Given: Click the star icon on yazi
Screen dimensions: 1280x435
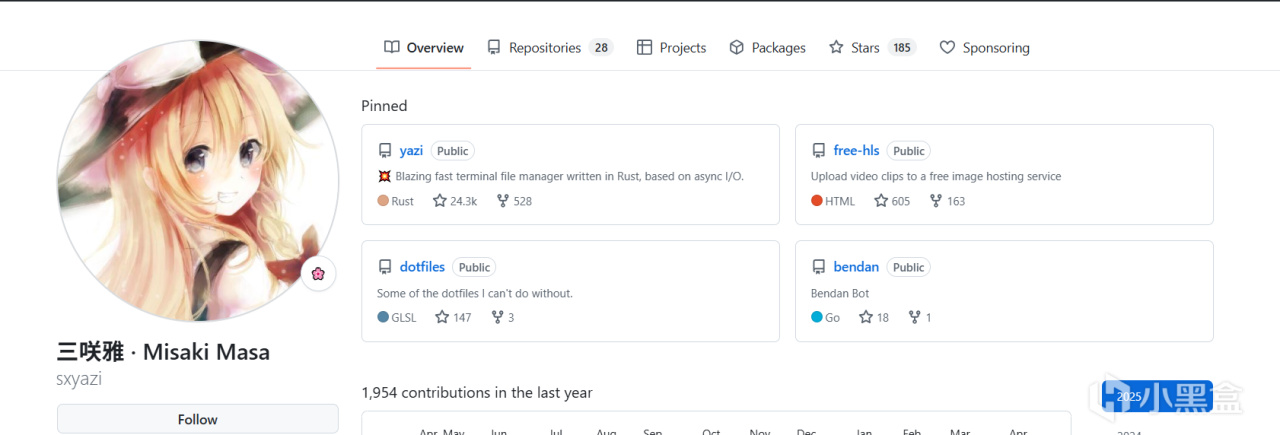Looking at the screenshot, I should point(440,201).
